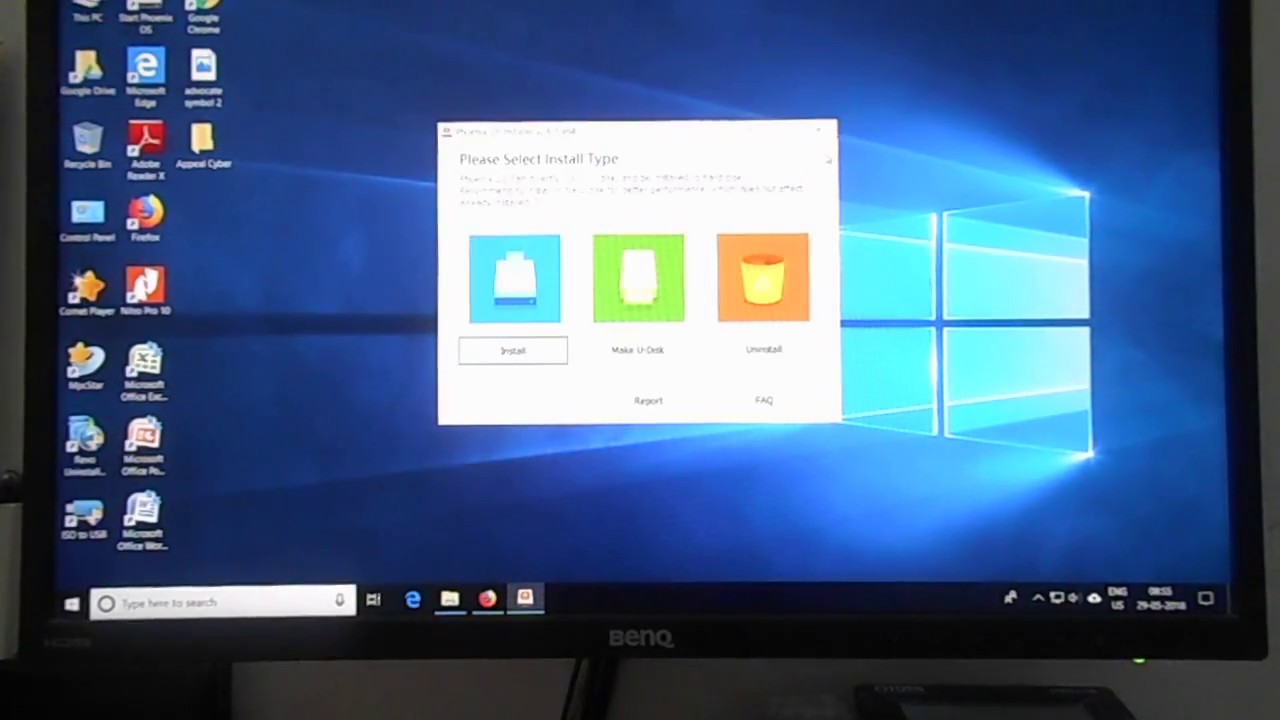Viewport: 1280px width, 720px height.
Task: Open the People icon in the taskbar
Action: point(1010,598)
